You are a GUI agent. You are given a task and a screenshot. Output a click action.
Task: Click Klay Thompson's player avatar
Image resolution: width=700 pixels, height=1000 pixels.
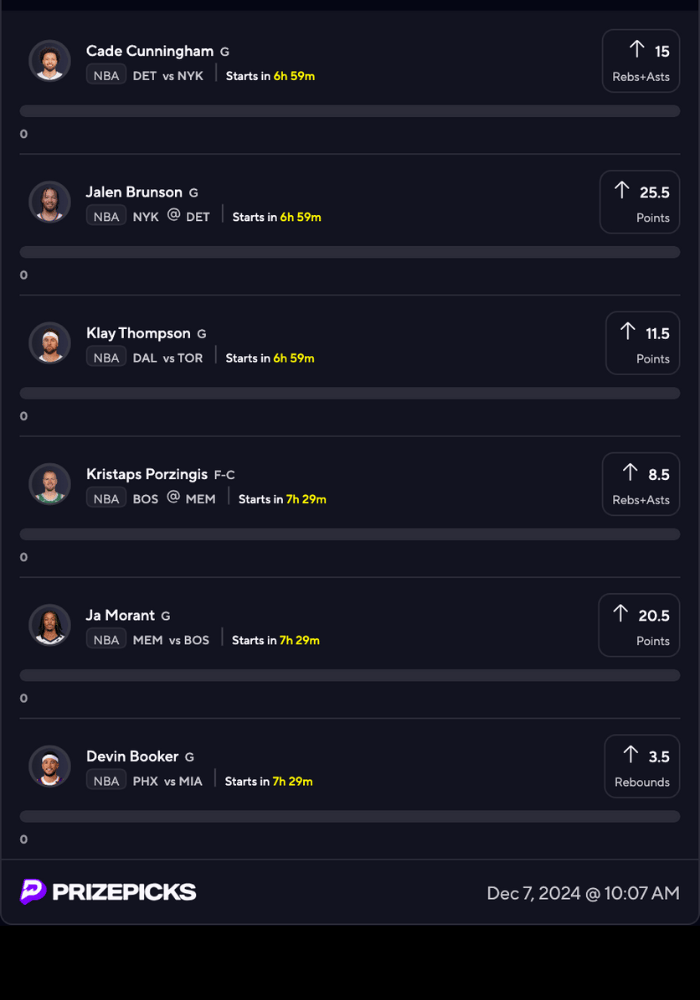coord(50,343)
